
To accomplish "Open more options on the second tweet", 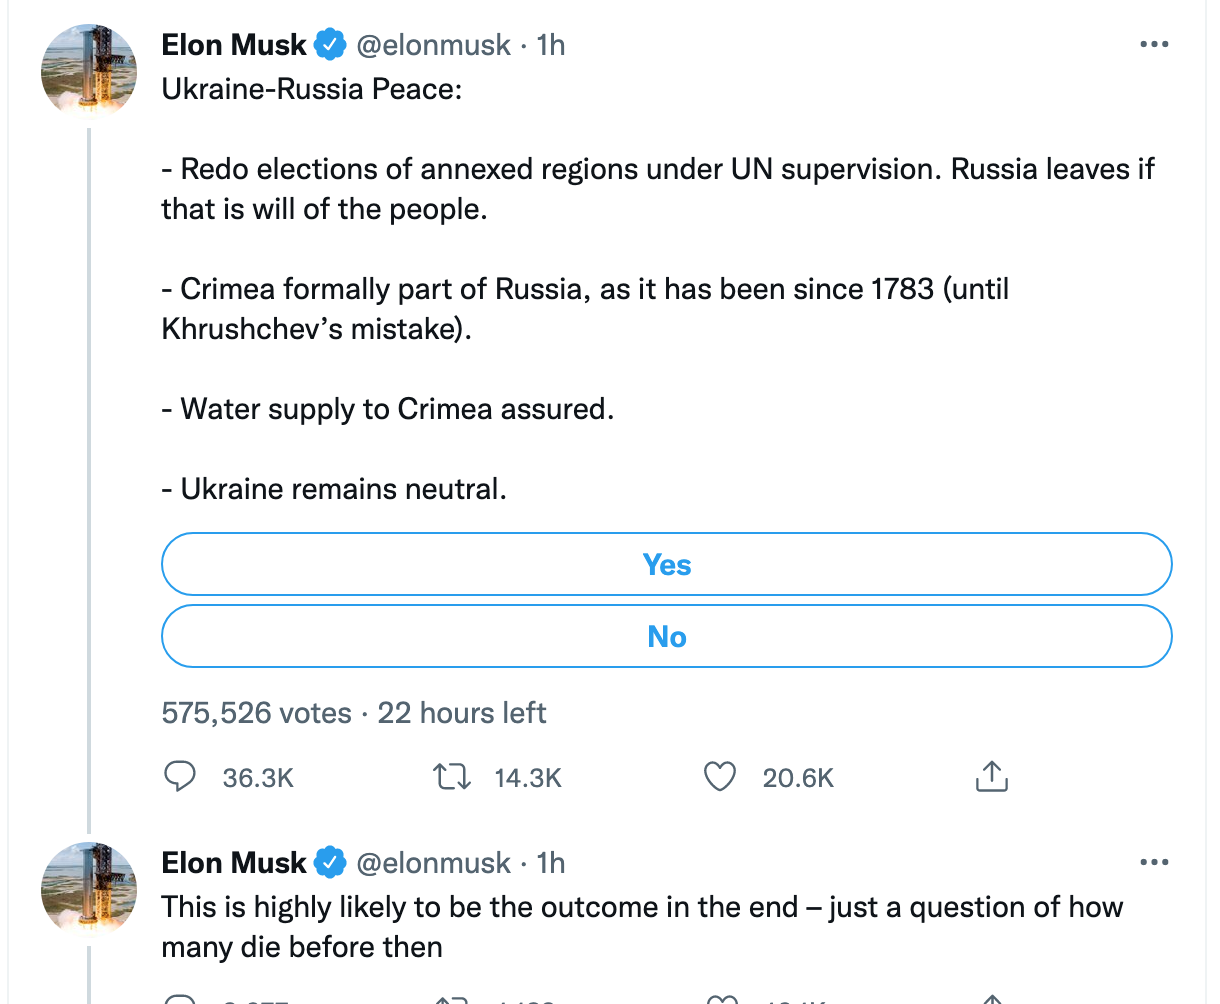I will (1154, 863).
